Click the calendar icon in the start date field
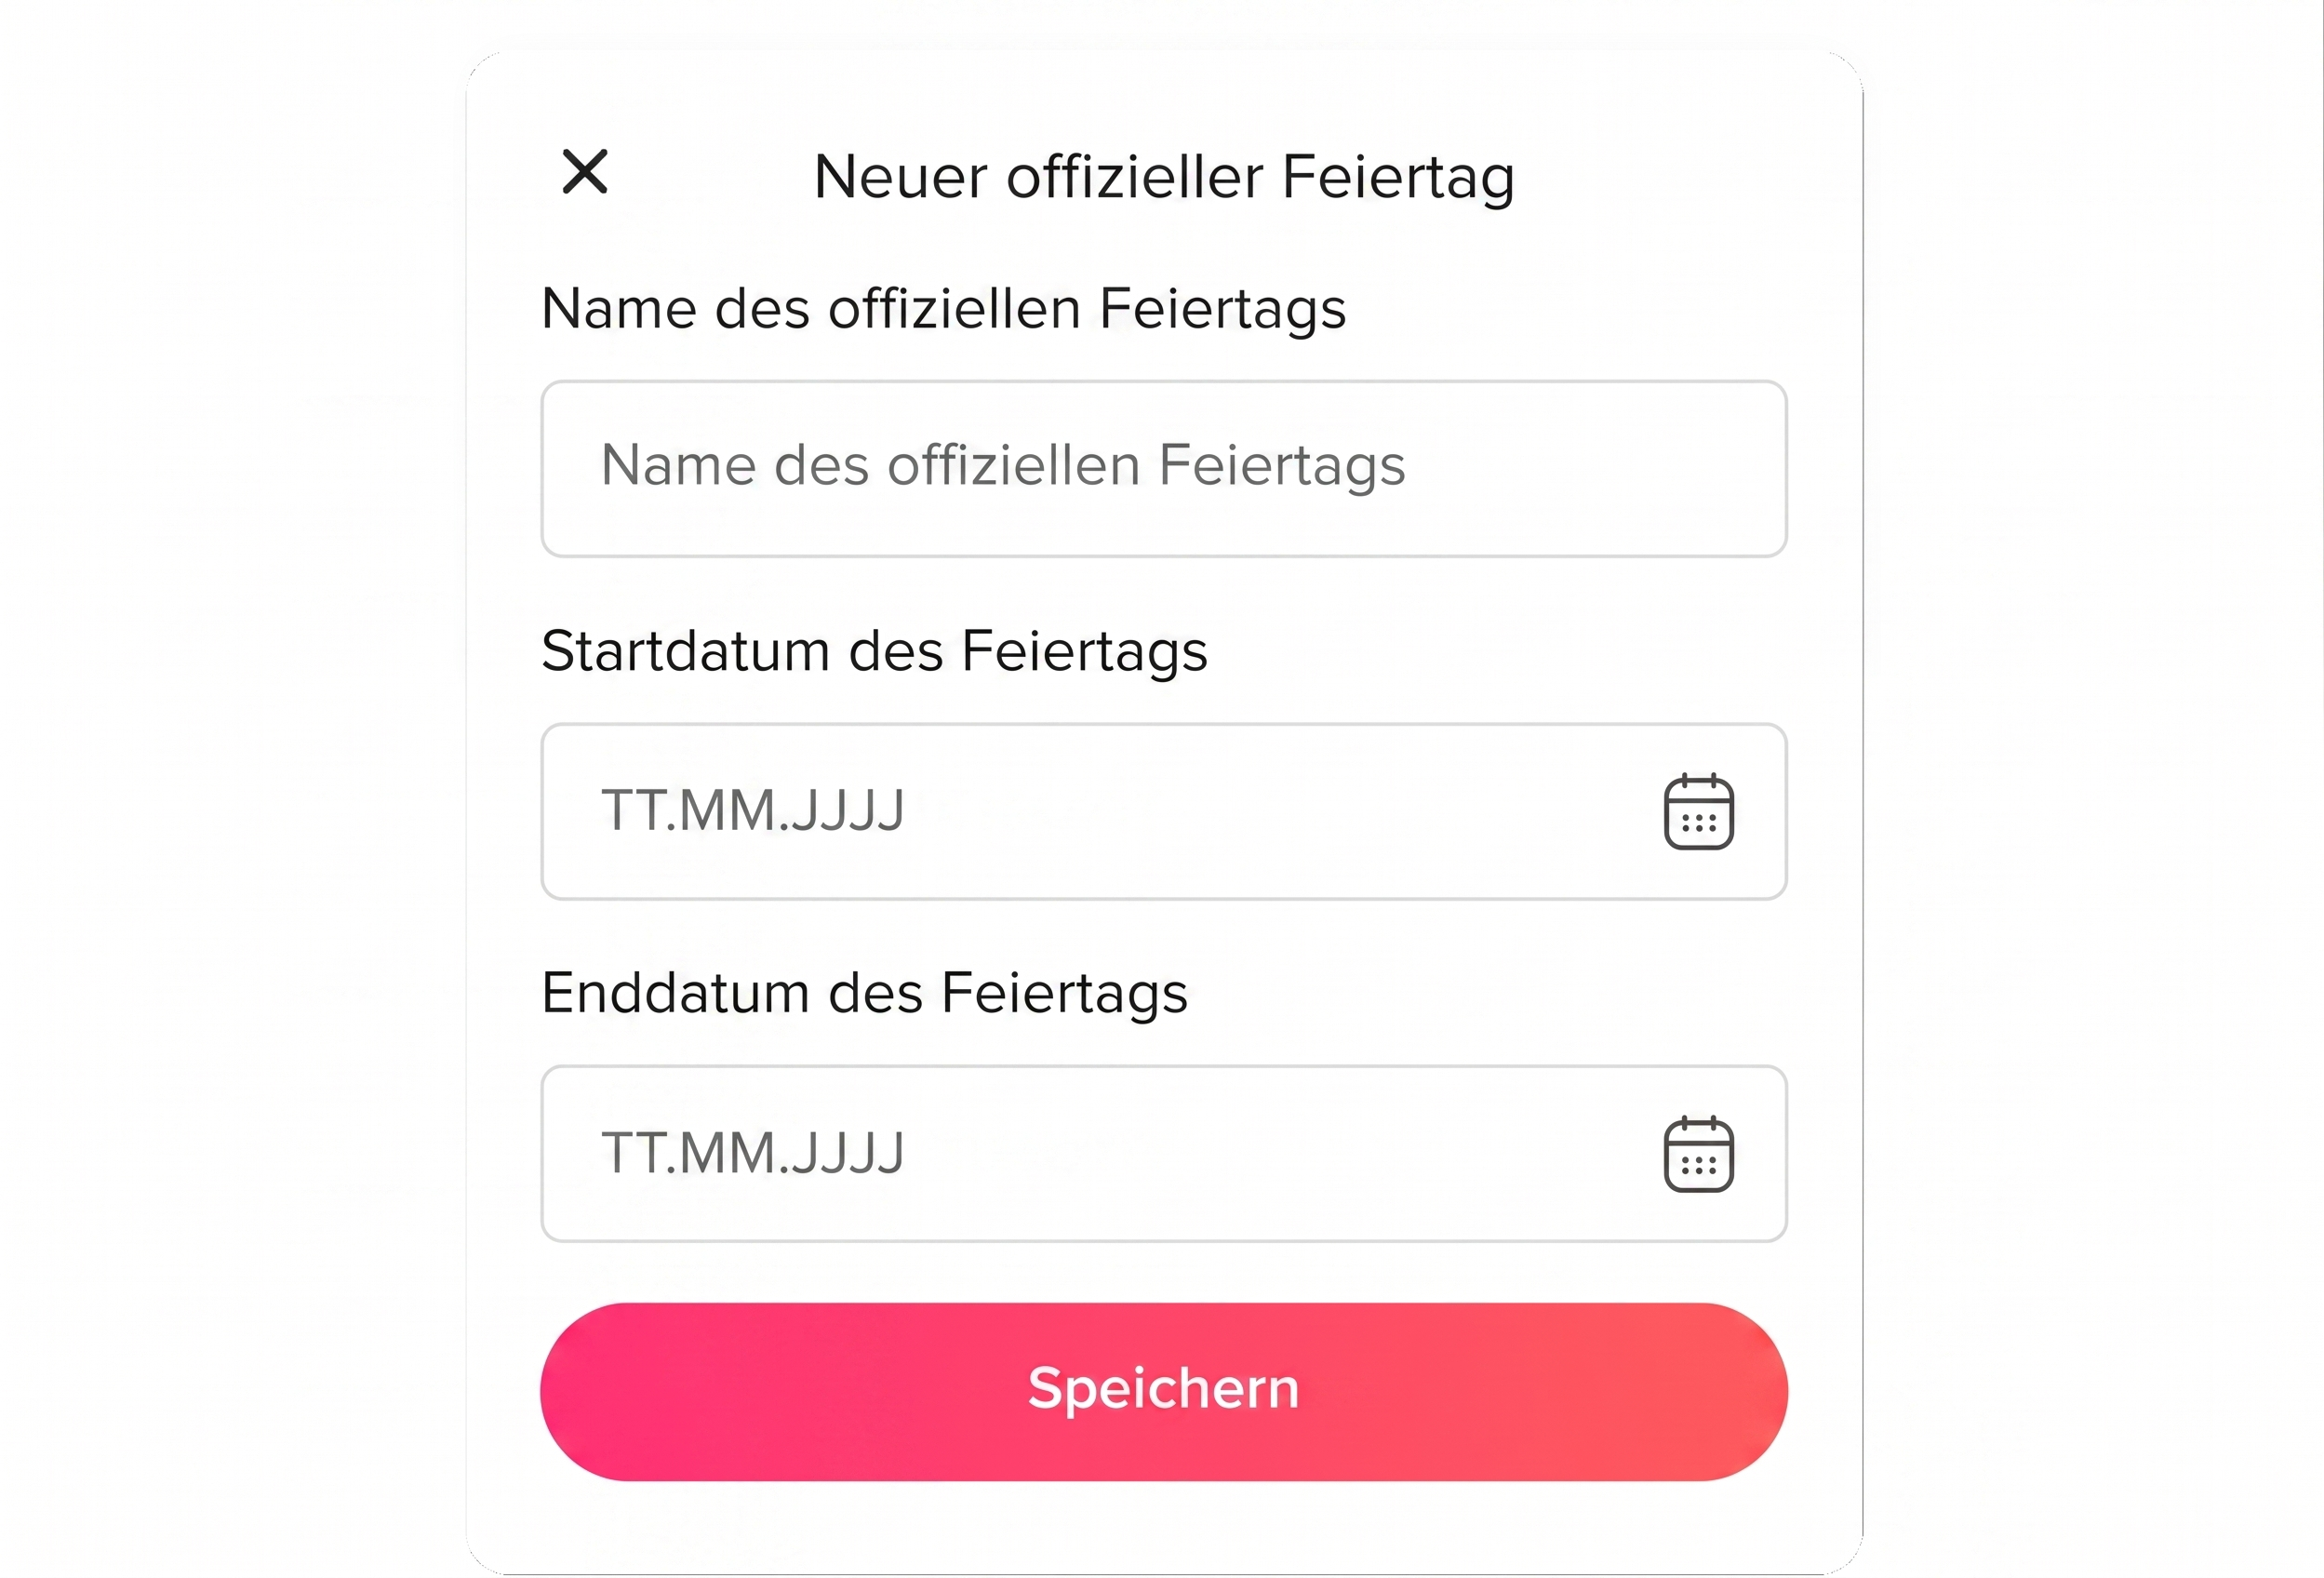This screenshot has height=1578, width=2324. (x=1698, y=811)
